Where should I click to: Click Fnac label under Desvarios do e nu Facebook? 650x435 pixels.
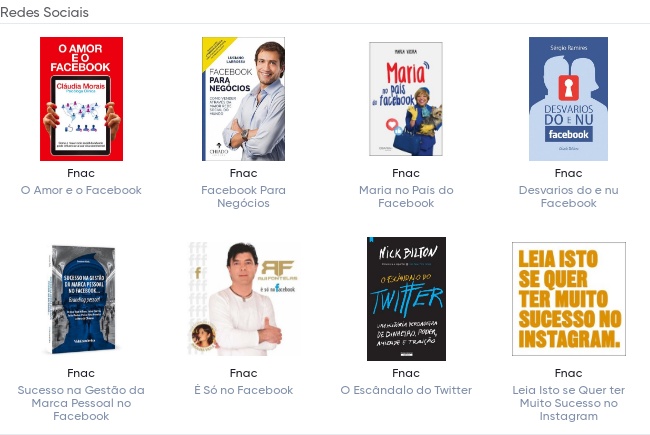point(568,173)
